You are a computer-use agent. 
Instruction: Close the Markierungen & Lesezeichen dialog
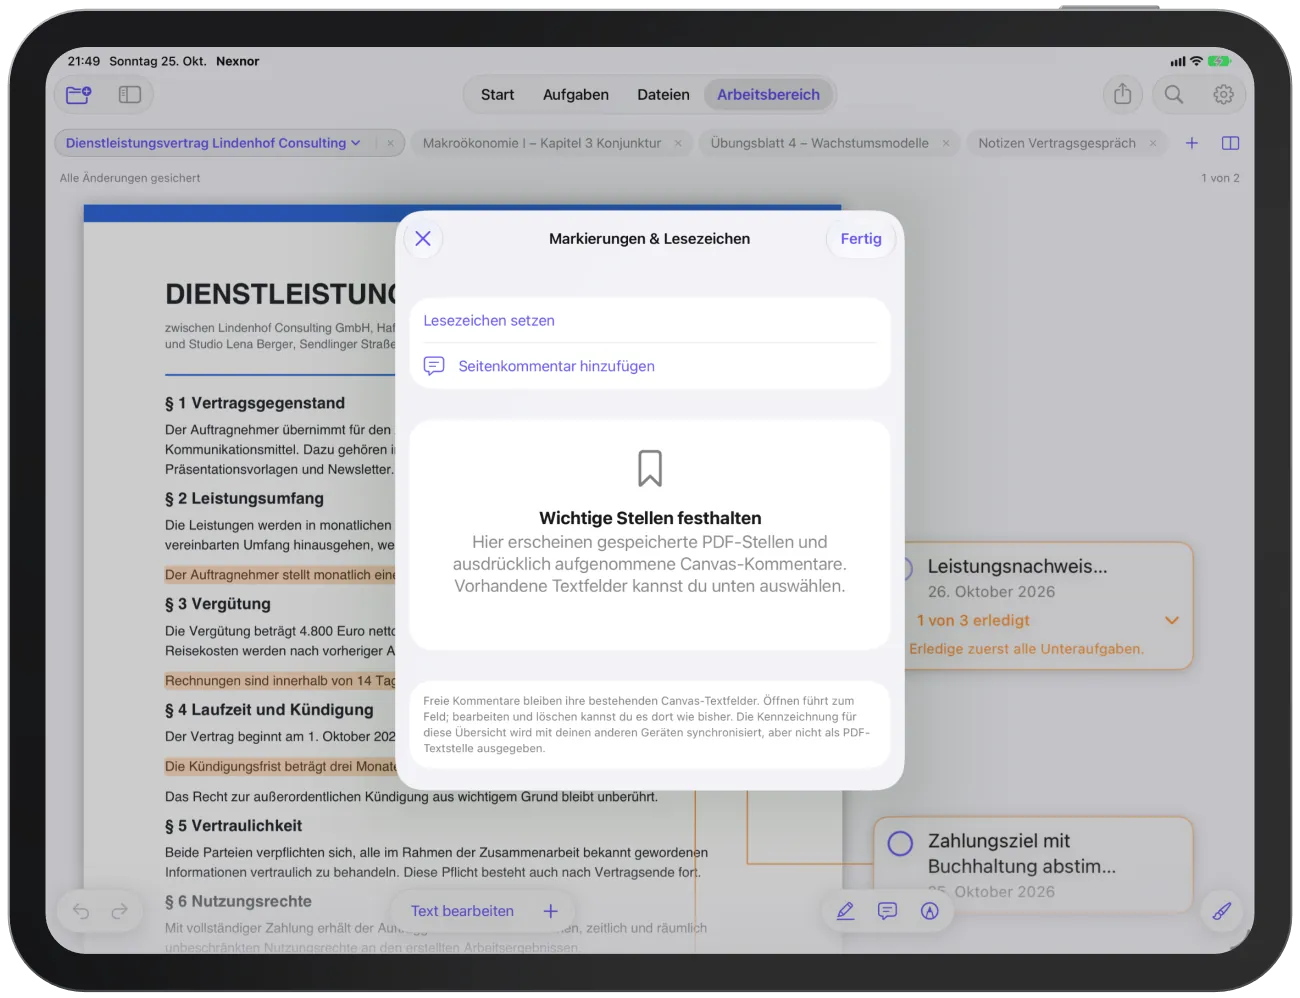click(x=423, y=239)
